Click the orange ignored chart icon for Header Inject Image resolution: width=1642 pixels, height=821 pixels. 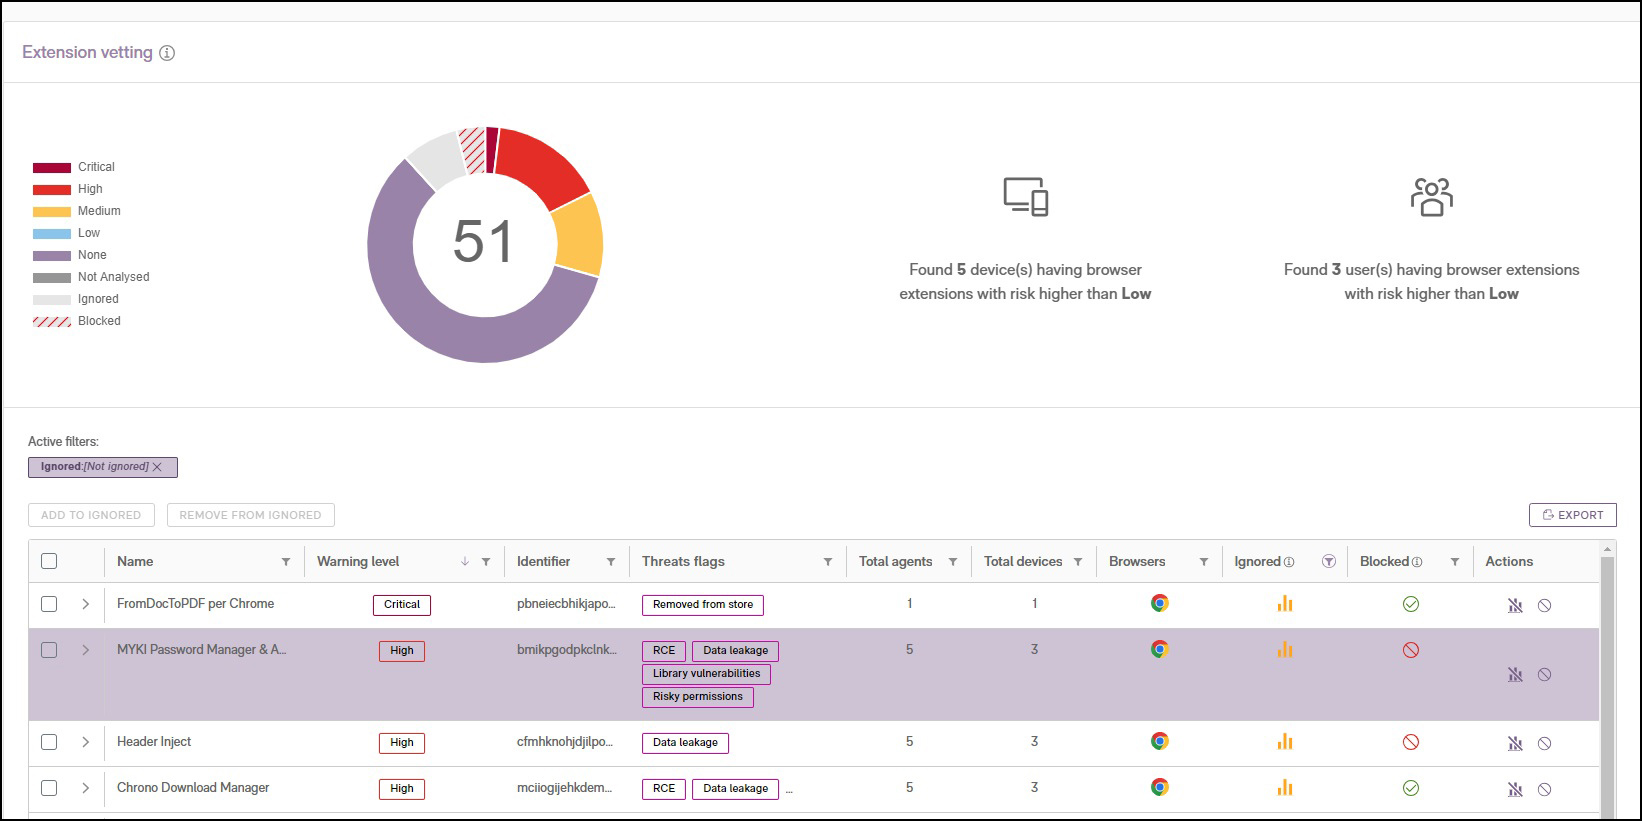(x=1284, y=742)
